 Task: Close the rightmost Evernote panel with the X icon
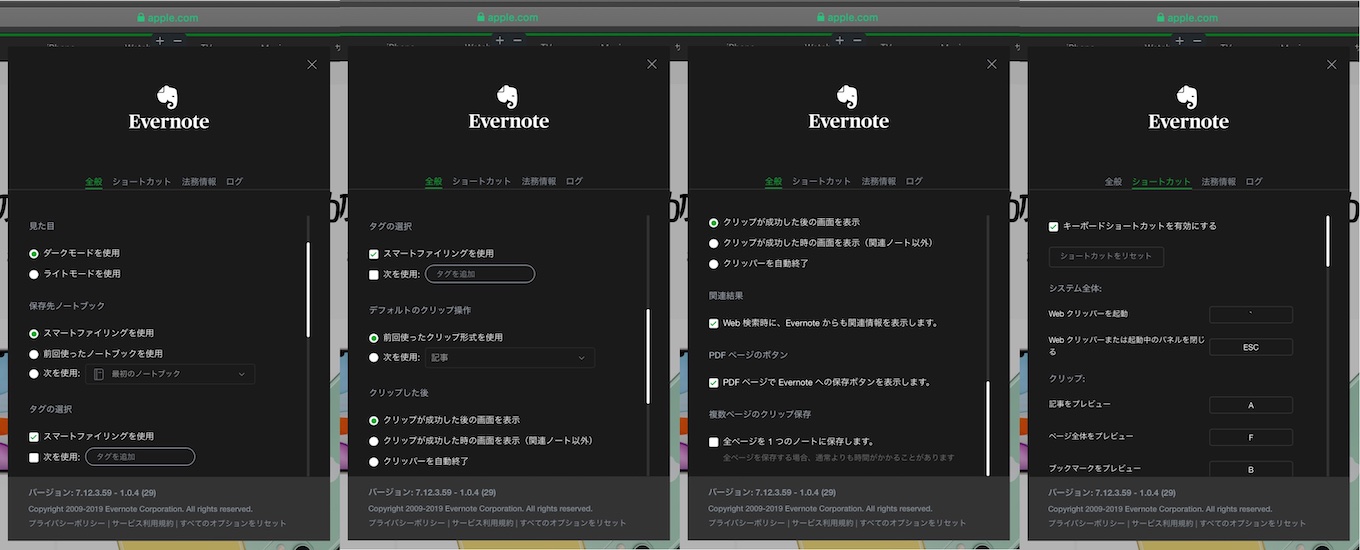pos(1331,64)
